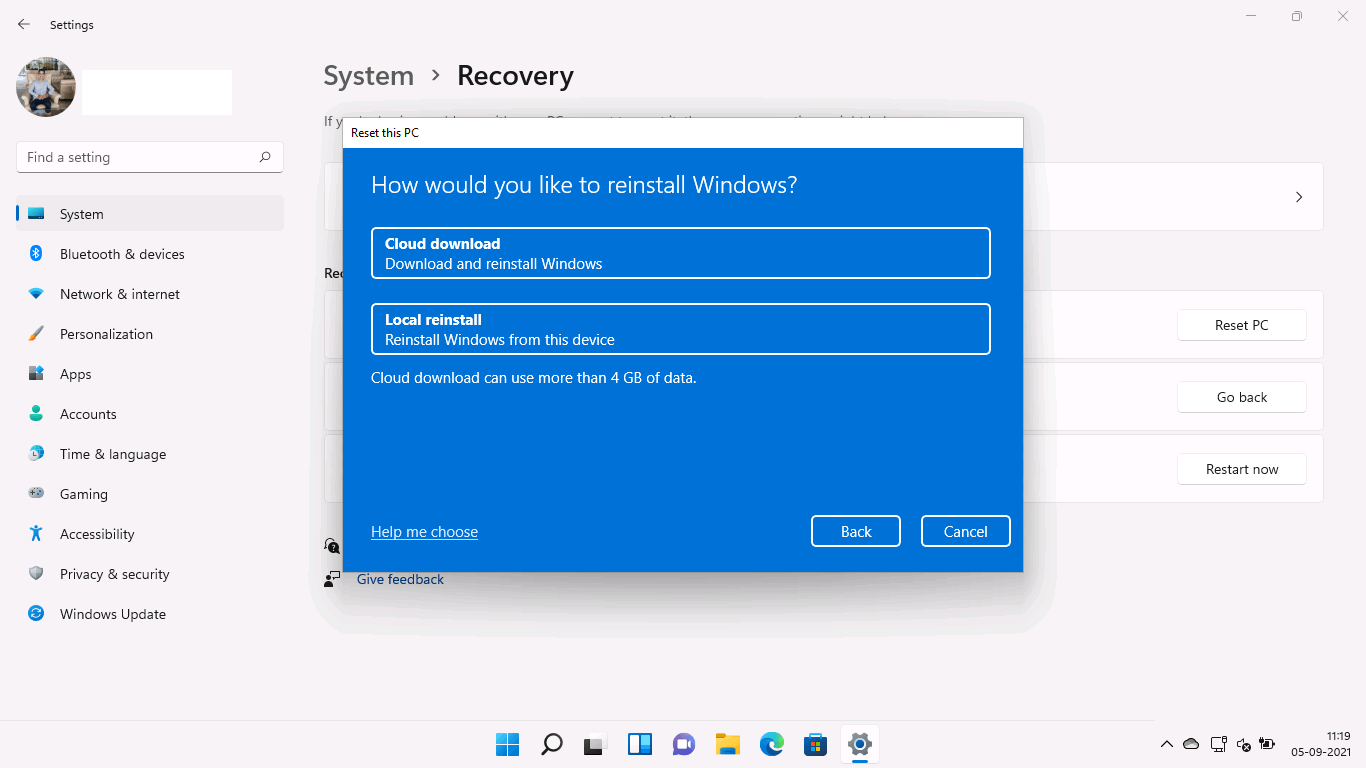Show hidden system tray icons
This screenshot has width=1366, height=768.
1166,744
